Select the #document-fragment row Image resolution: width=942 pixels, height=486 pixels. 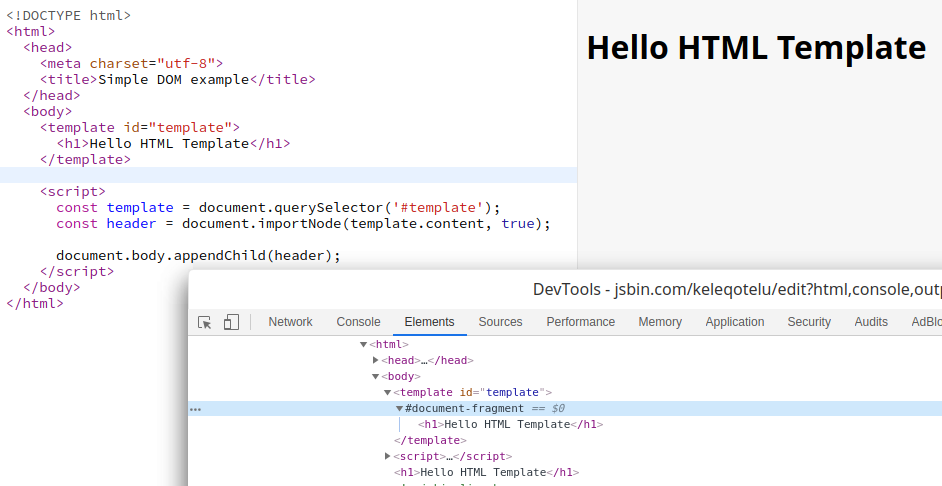point(565,409)
